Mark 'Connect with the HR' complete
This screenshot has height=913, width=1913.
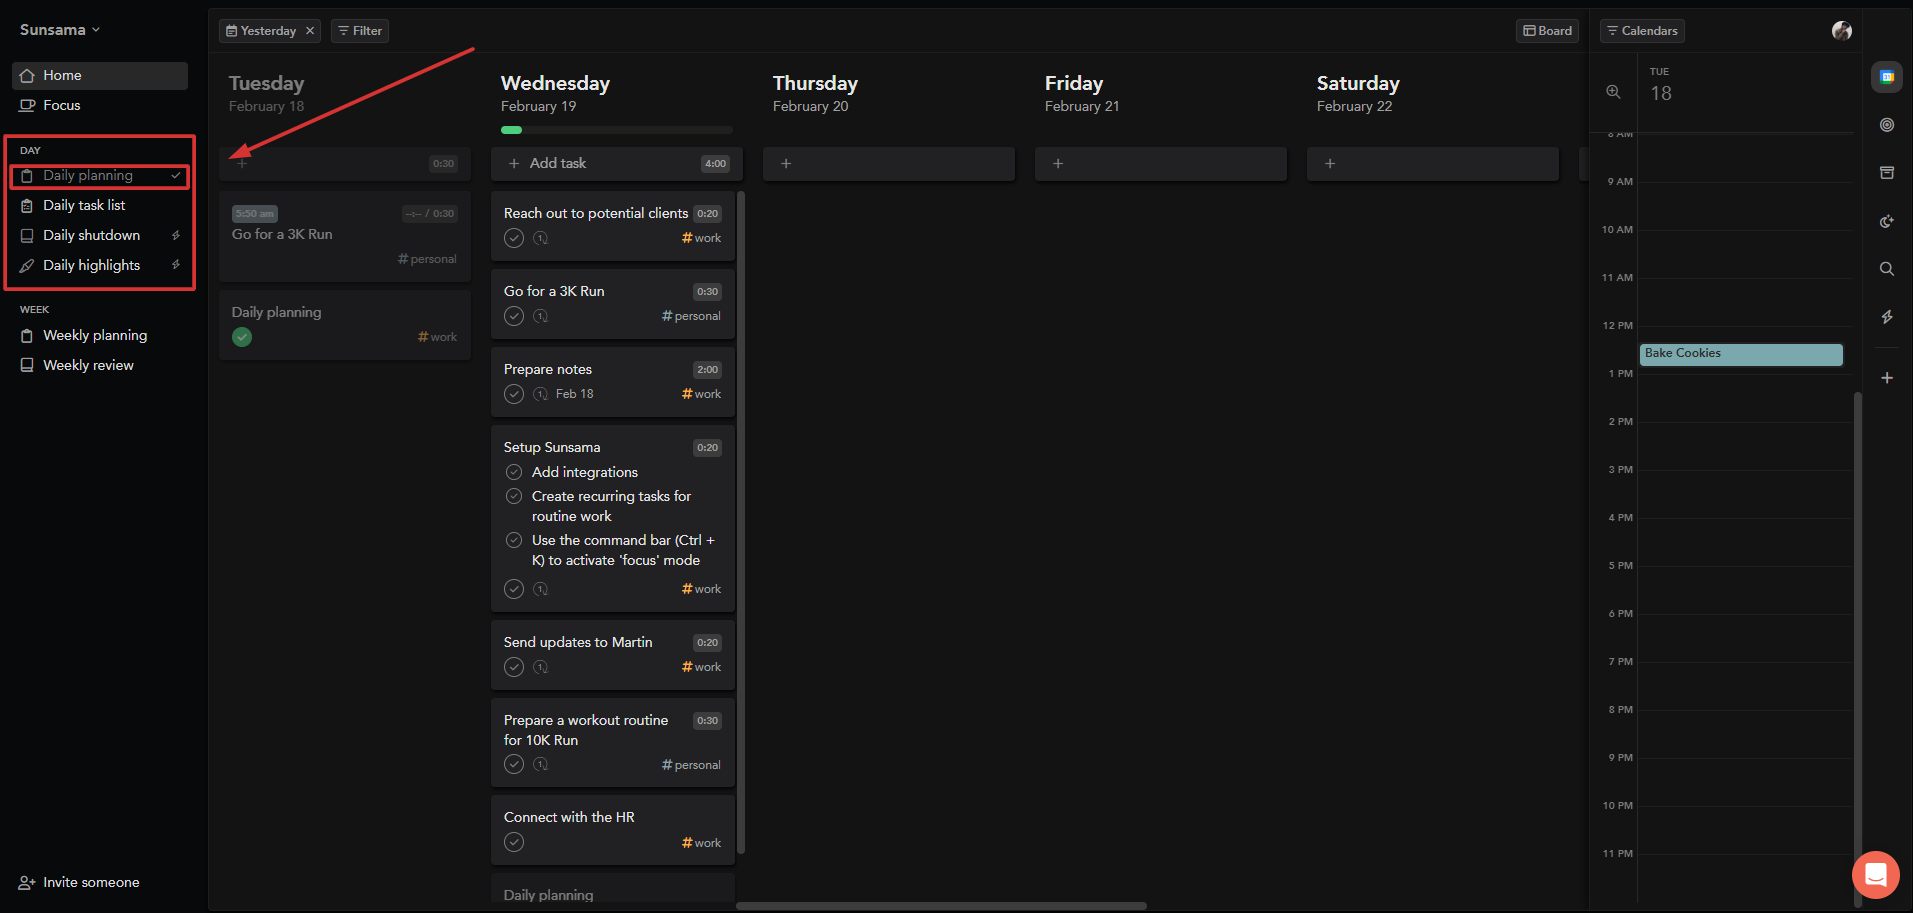[x=514, y=842]
